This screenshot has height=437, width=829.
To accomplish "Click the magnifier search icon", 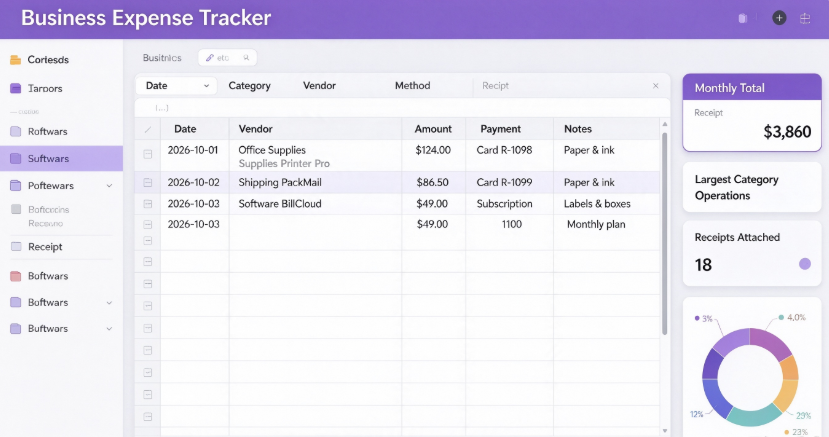I will click(246, 58).
